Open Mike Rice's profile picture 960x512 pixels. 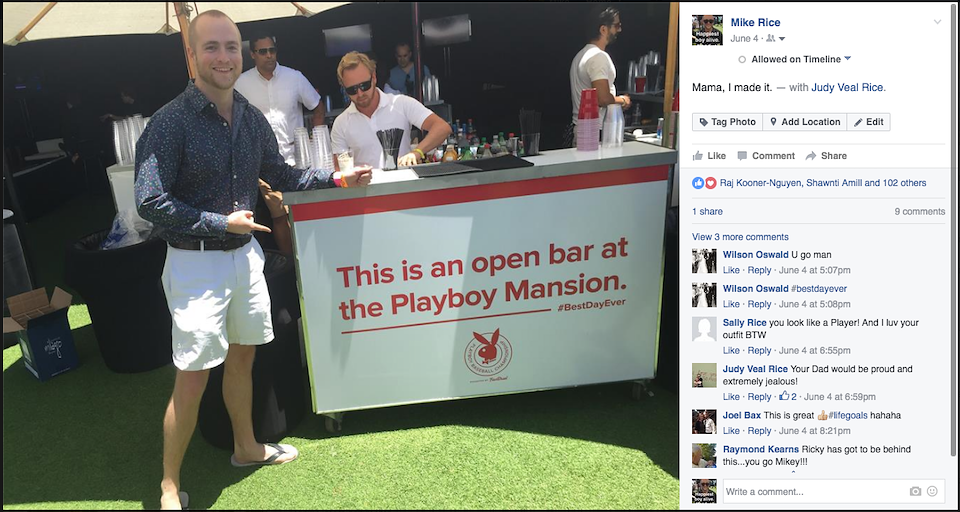pos(707,30)
